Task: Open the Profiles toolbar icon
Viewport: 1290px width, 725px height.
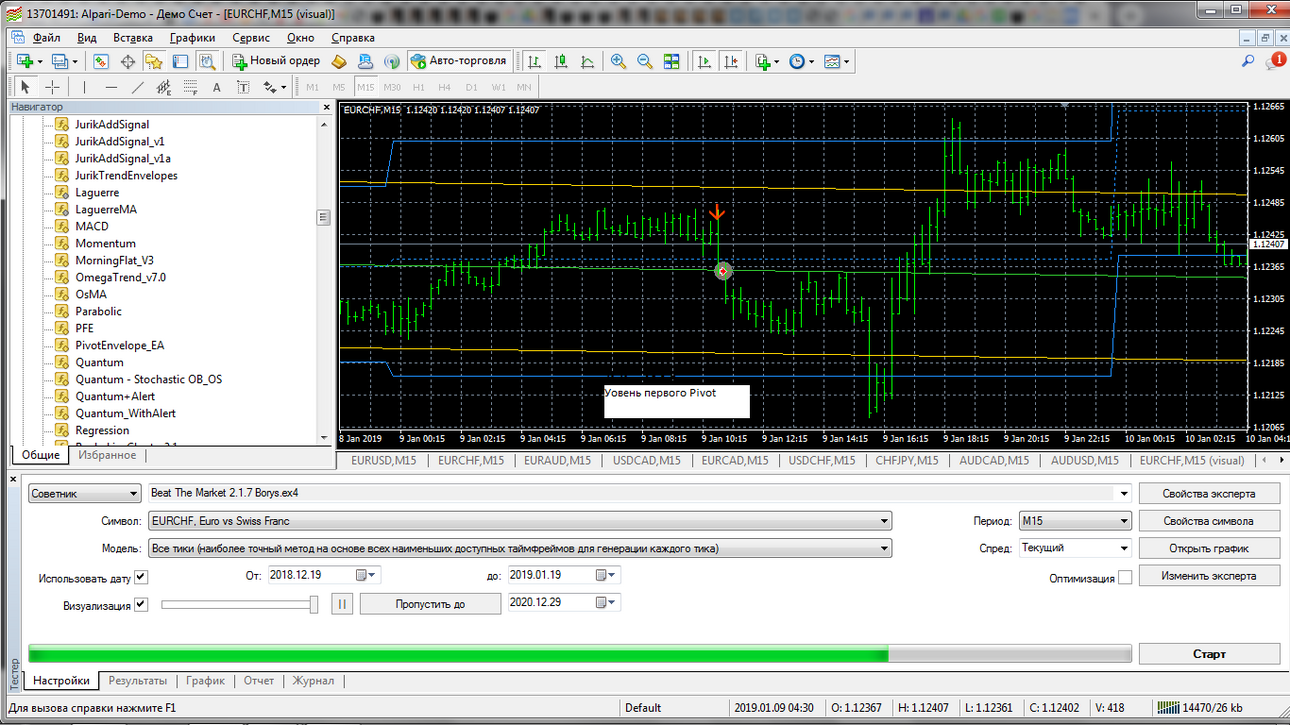Action: (x=60, y=61)
